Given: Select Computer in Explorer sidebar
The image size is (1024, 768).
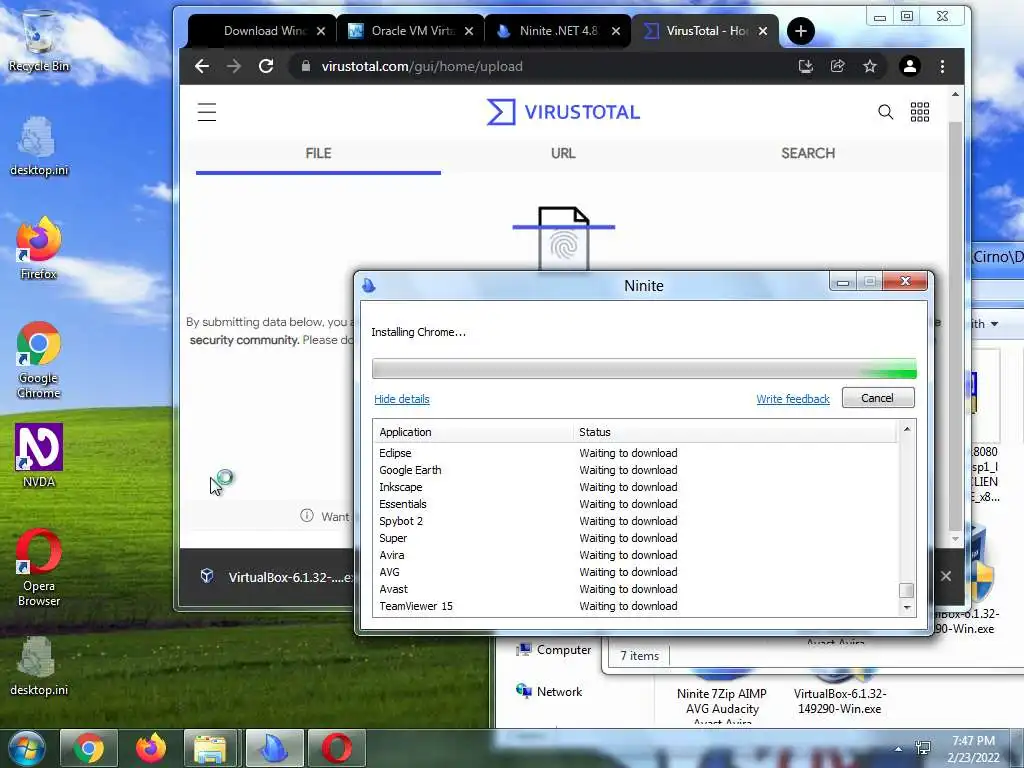Looking at the screenshot, I should tap(554, 650).
